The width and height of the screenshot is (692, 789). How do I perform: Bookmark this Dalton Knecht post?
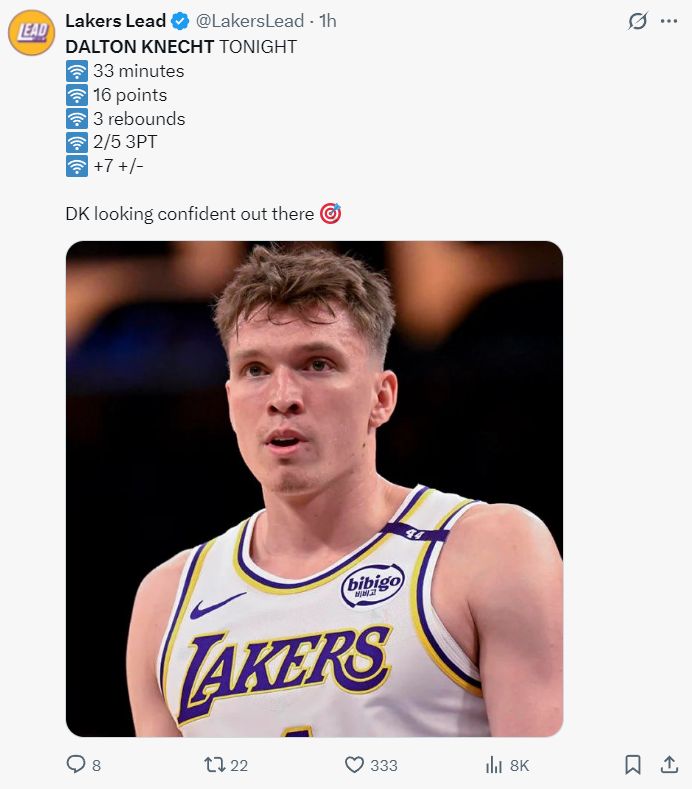tap(632, 764)
